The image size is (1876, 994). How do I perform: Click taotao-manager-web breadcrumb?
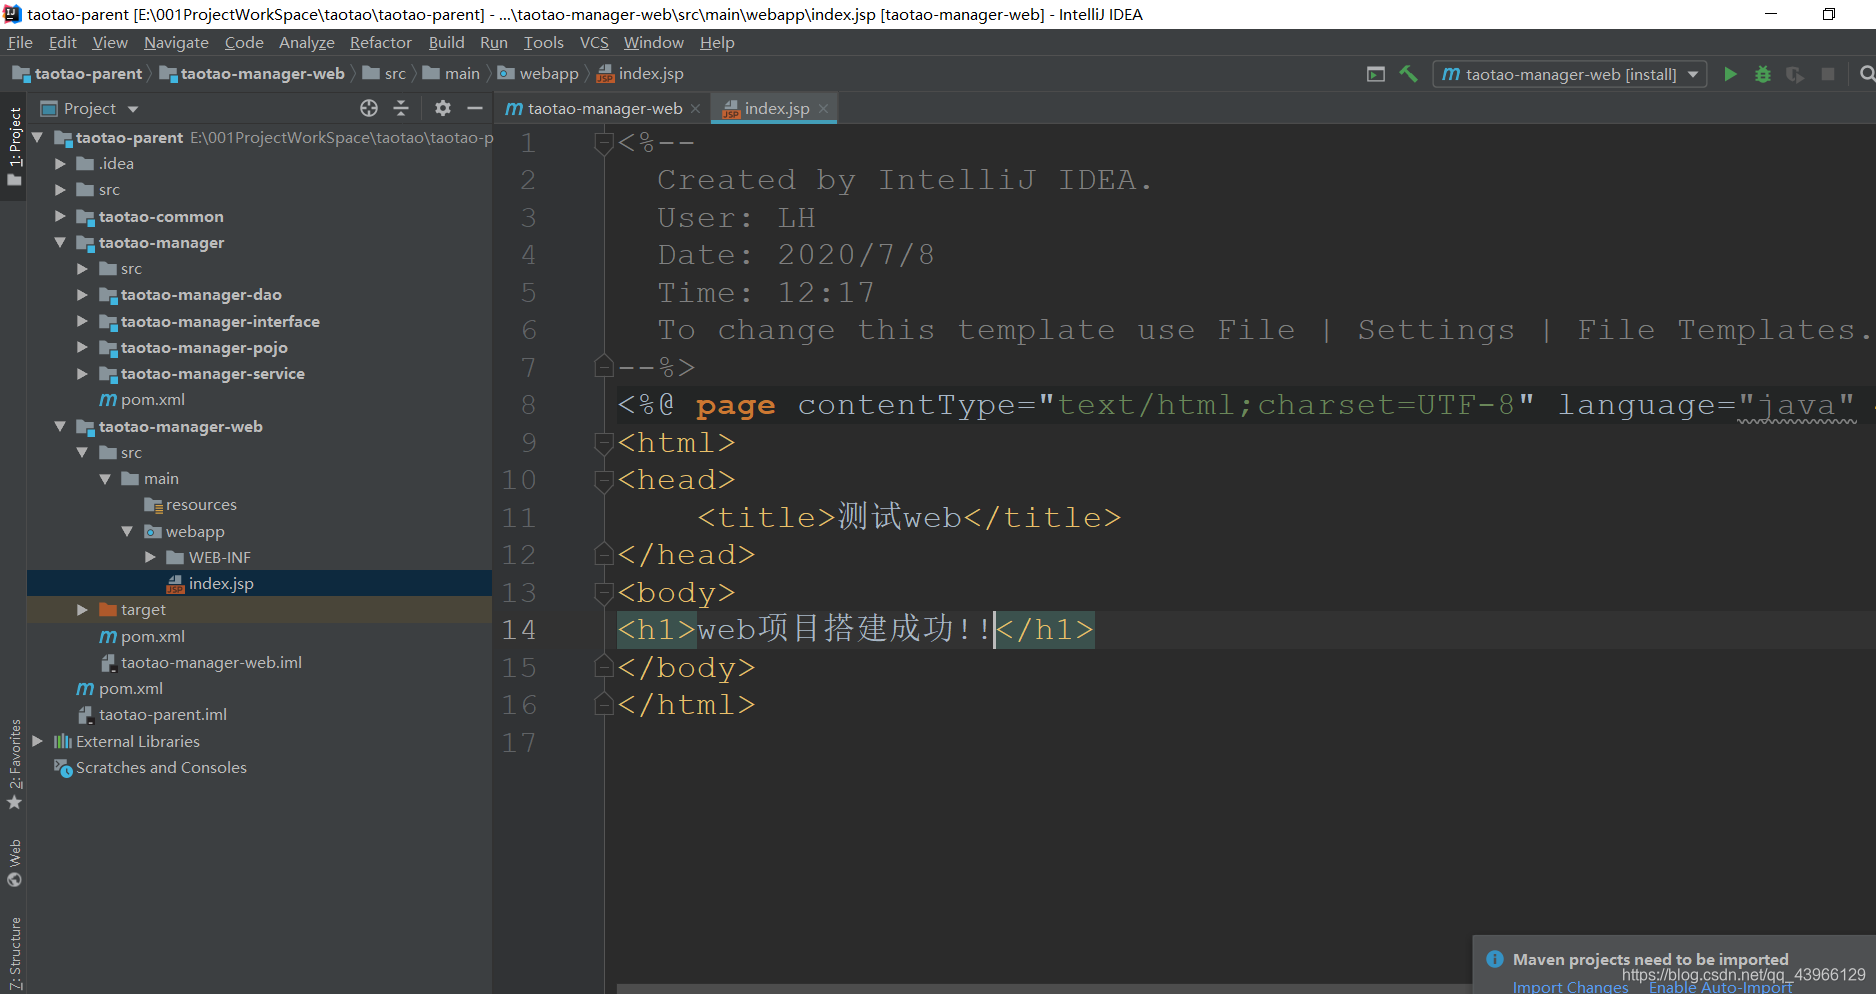click(252, 73)
